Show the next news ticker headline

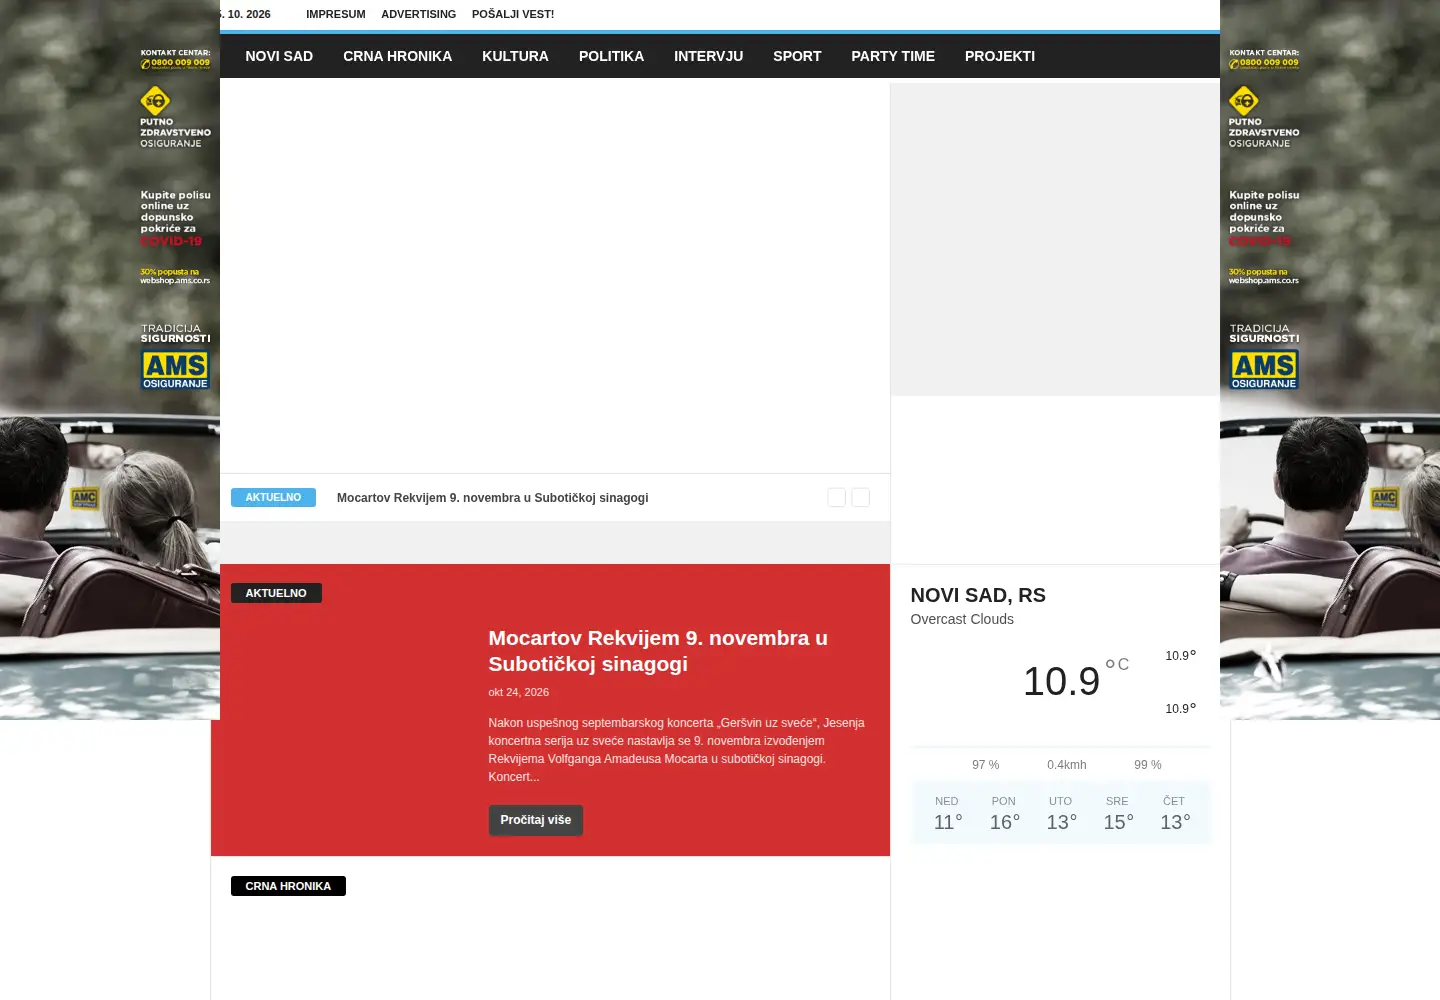[x=860, y=497]
